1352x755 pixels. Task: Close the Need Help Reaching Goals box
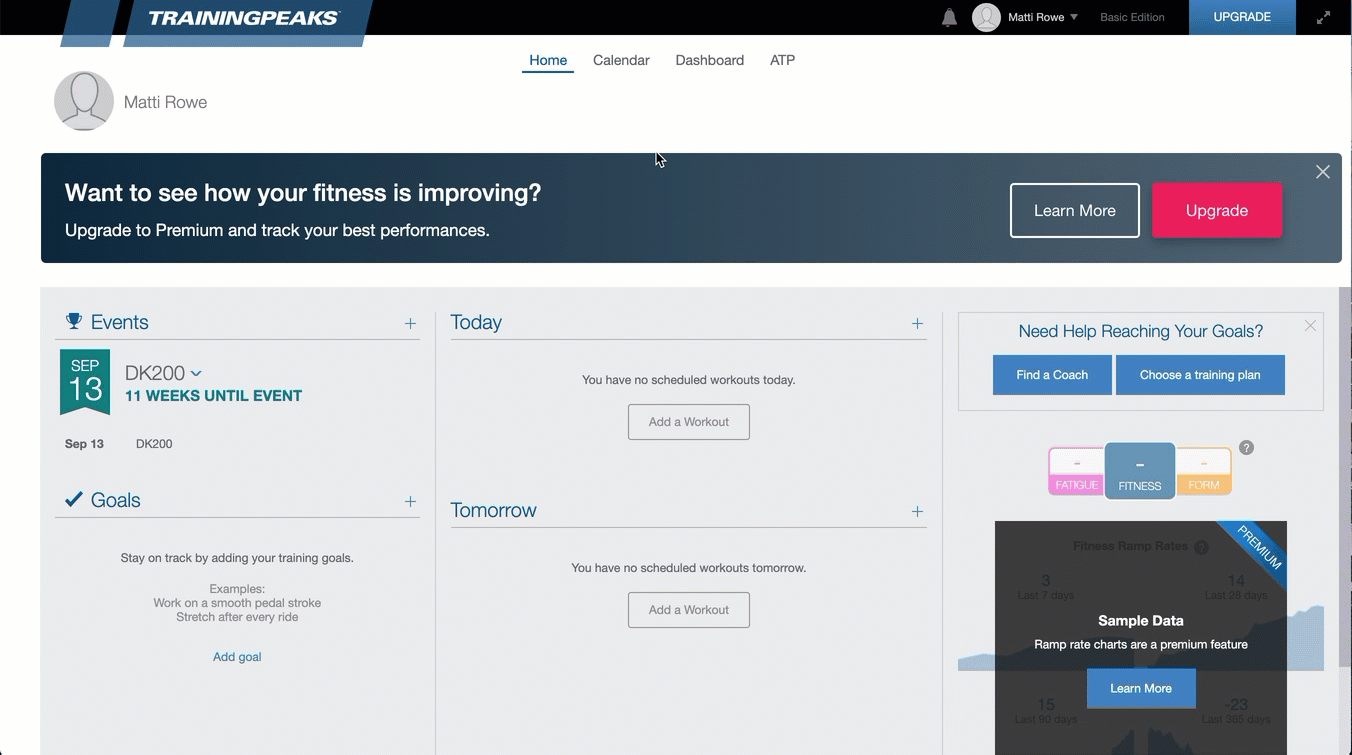point(1310,326)
